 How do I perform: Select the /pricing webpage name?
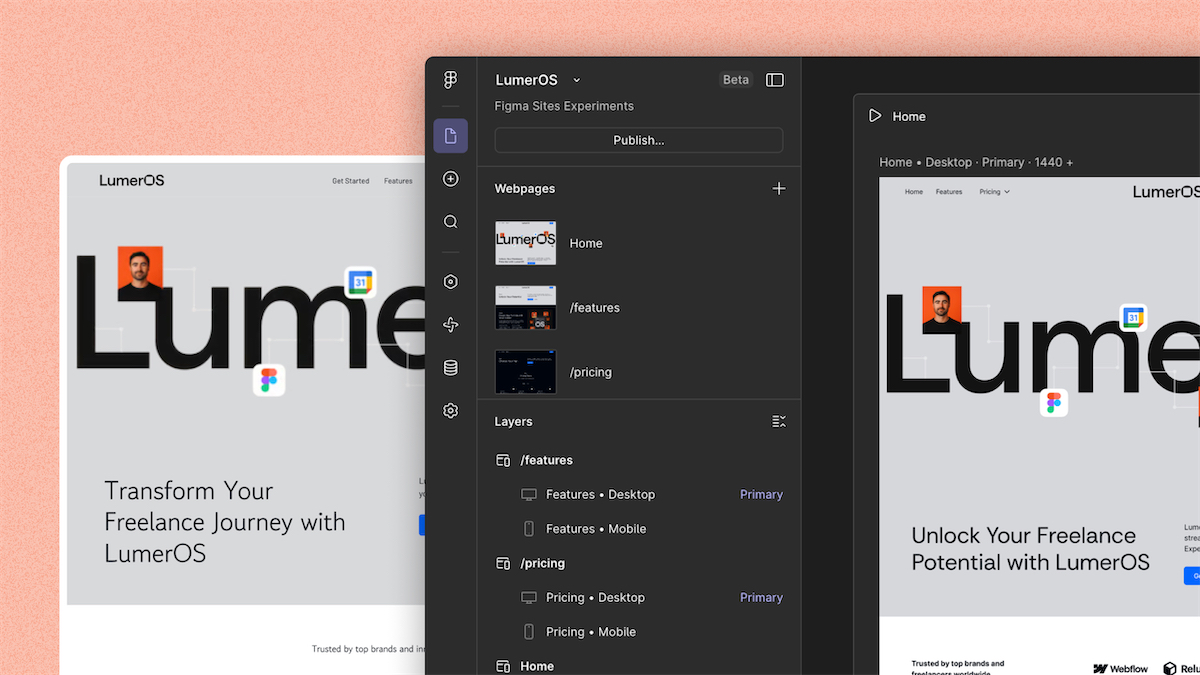591,372
